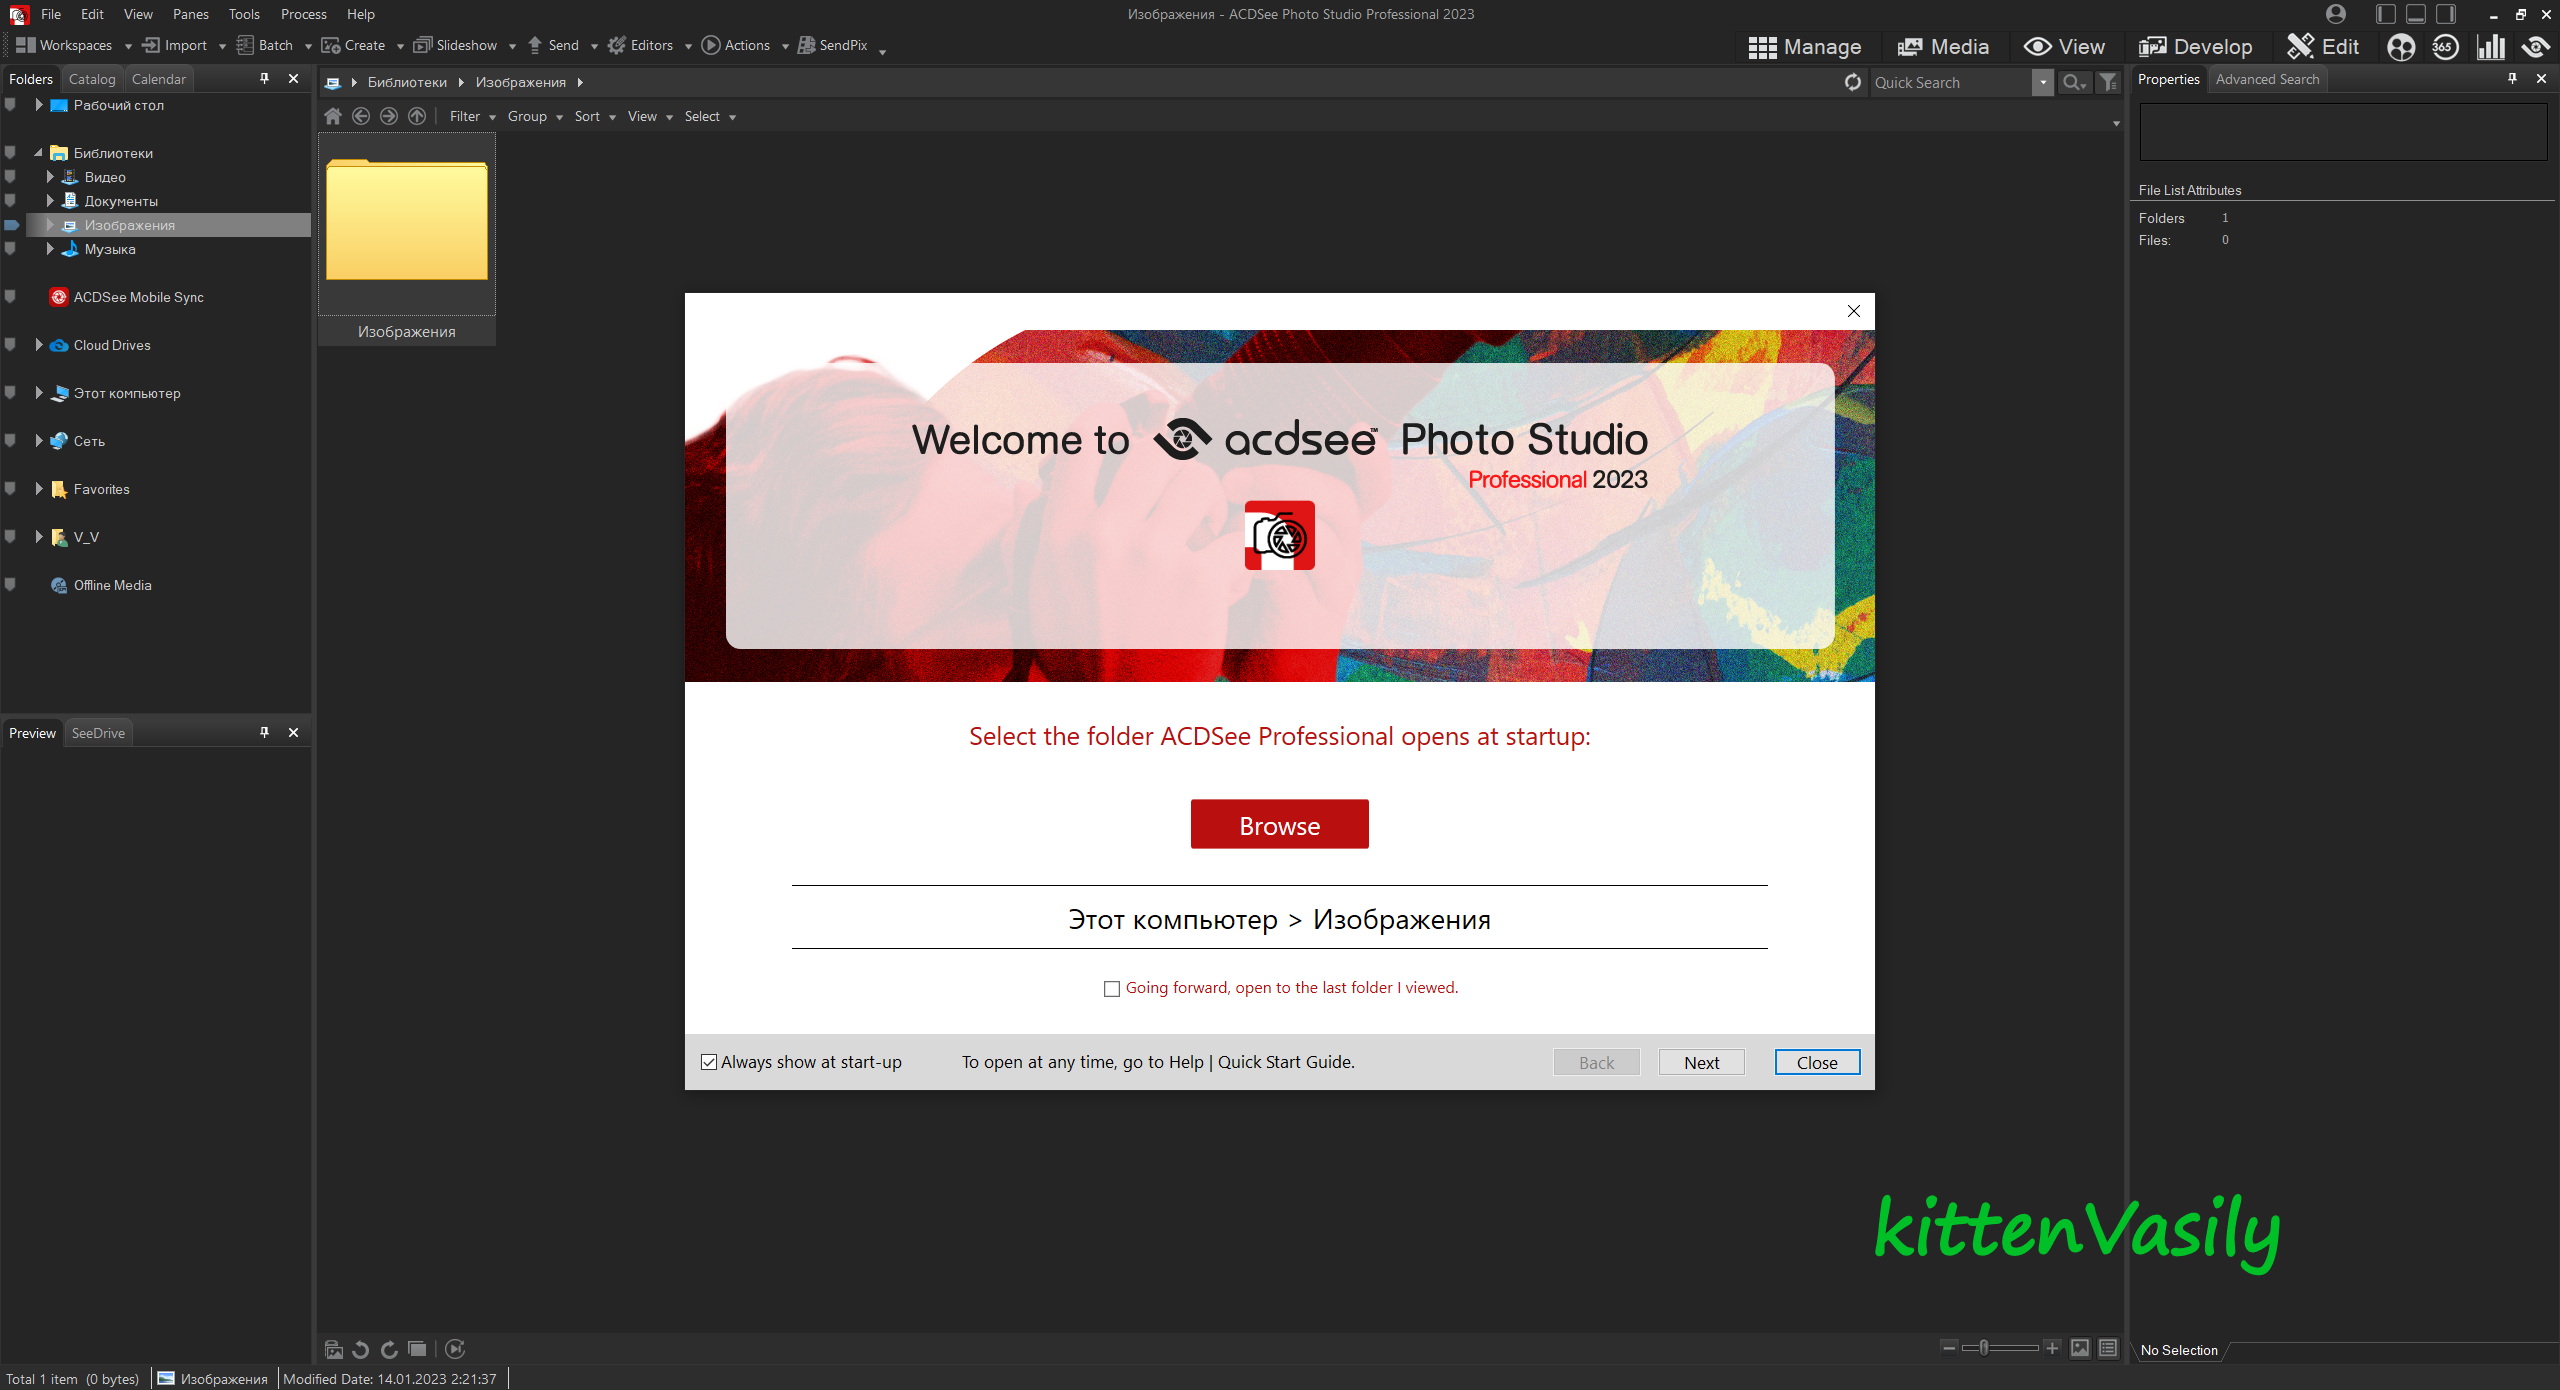
Task: Click Next in welcome dialog
Action: [1701, 1062]
